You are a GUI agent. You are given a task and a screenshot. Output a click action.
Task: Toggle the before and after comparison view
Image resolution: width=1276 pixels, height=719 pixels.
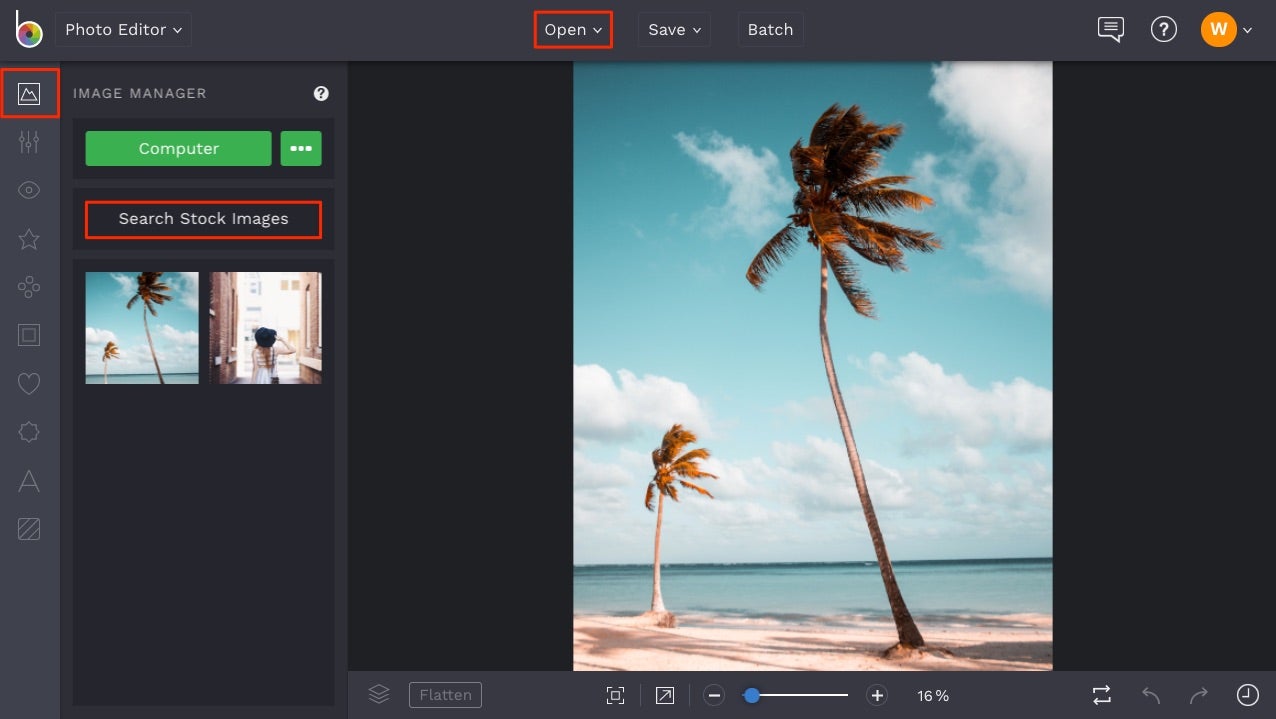coord(1100,695)
